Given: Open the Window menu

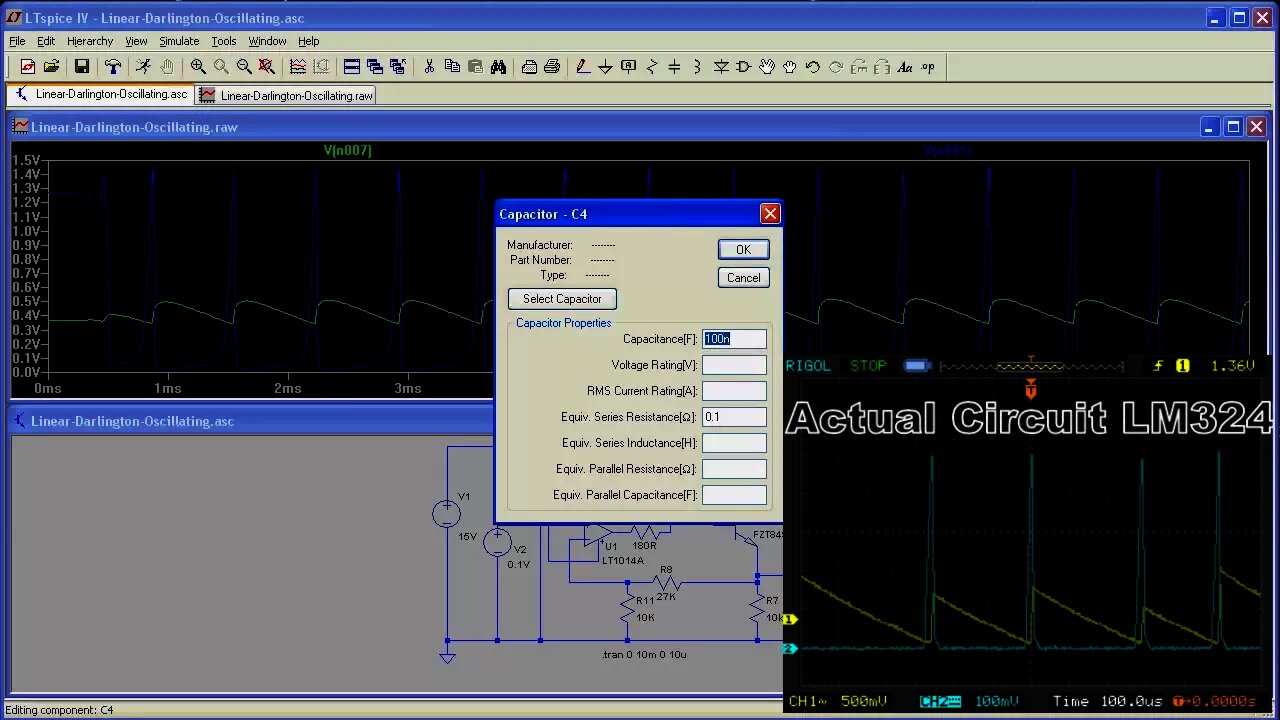Looking at the screenshot, I should (x=267, y=41).
